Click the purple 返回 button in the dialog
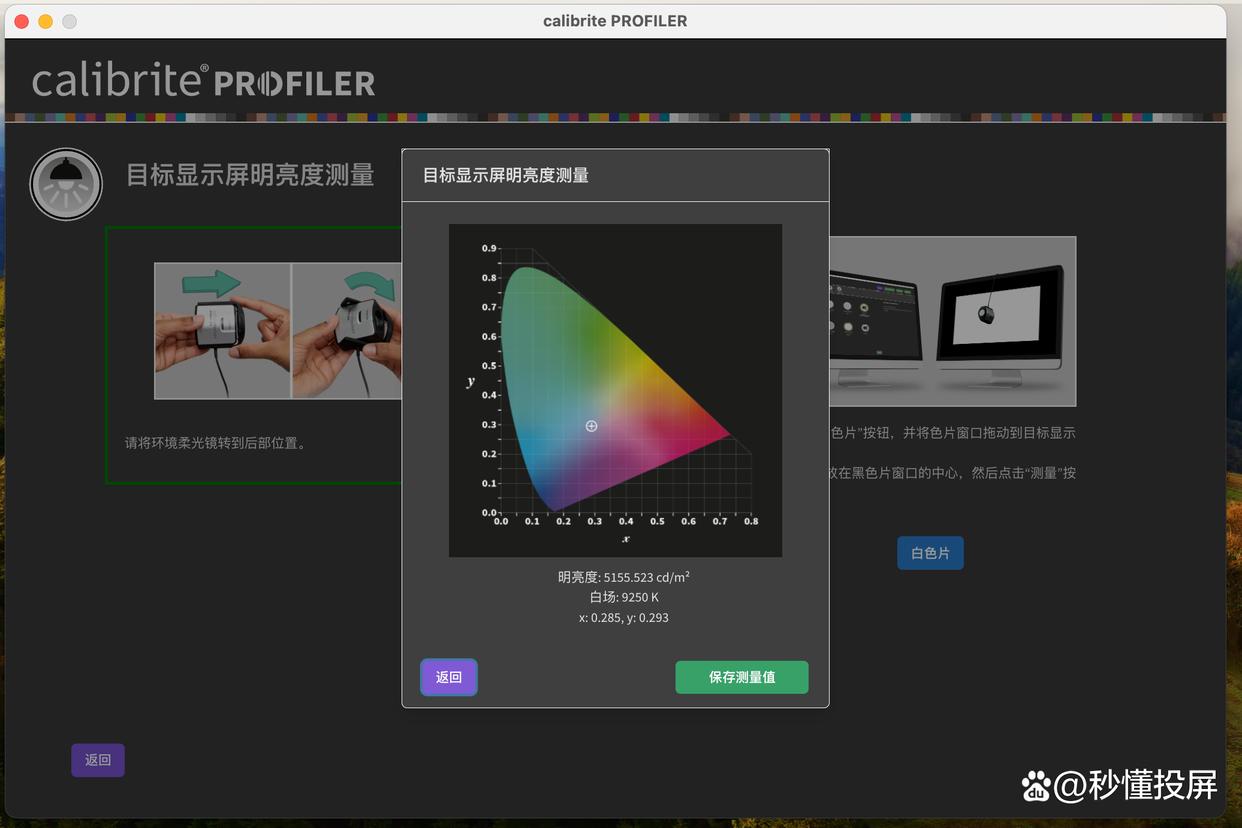Image resolution: width=1242 pixels, height=828 pixels. (449, 677)
